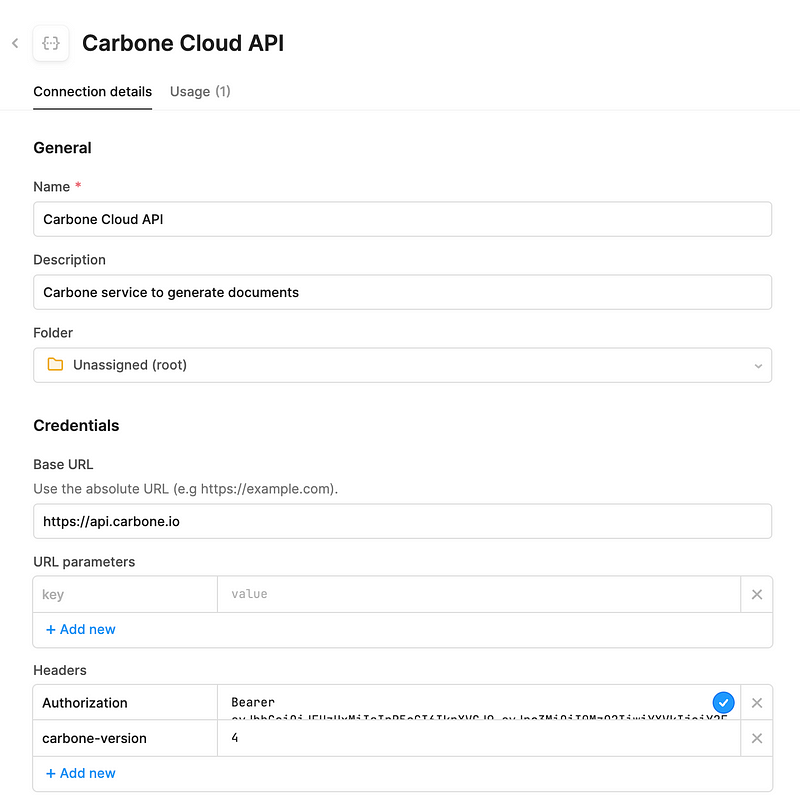Edit the Authorization header key

click(125, 703)
